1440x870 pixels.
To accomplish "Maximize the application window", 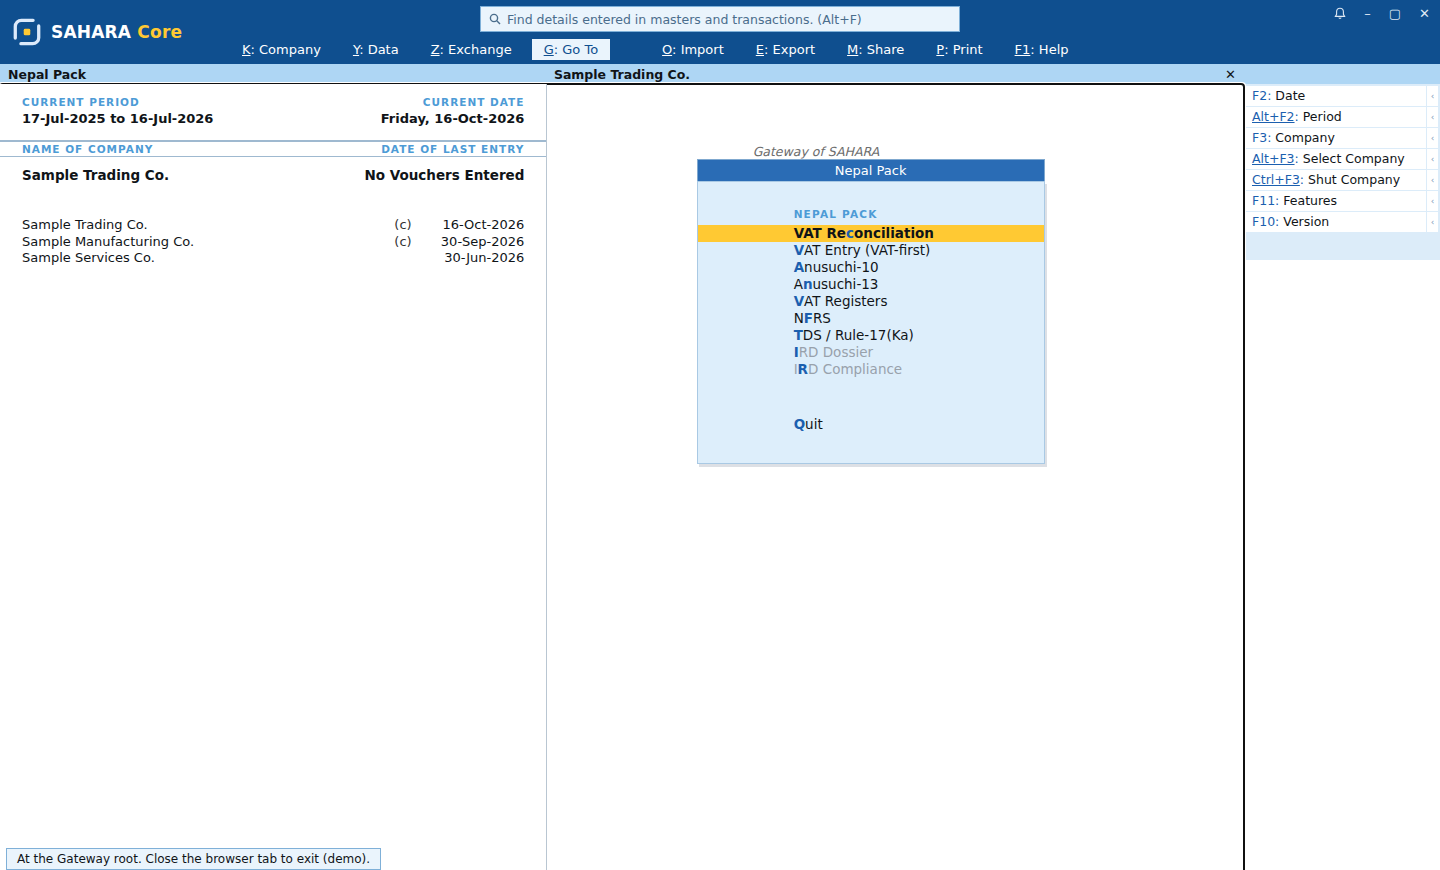I will point(1395,14).
